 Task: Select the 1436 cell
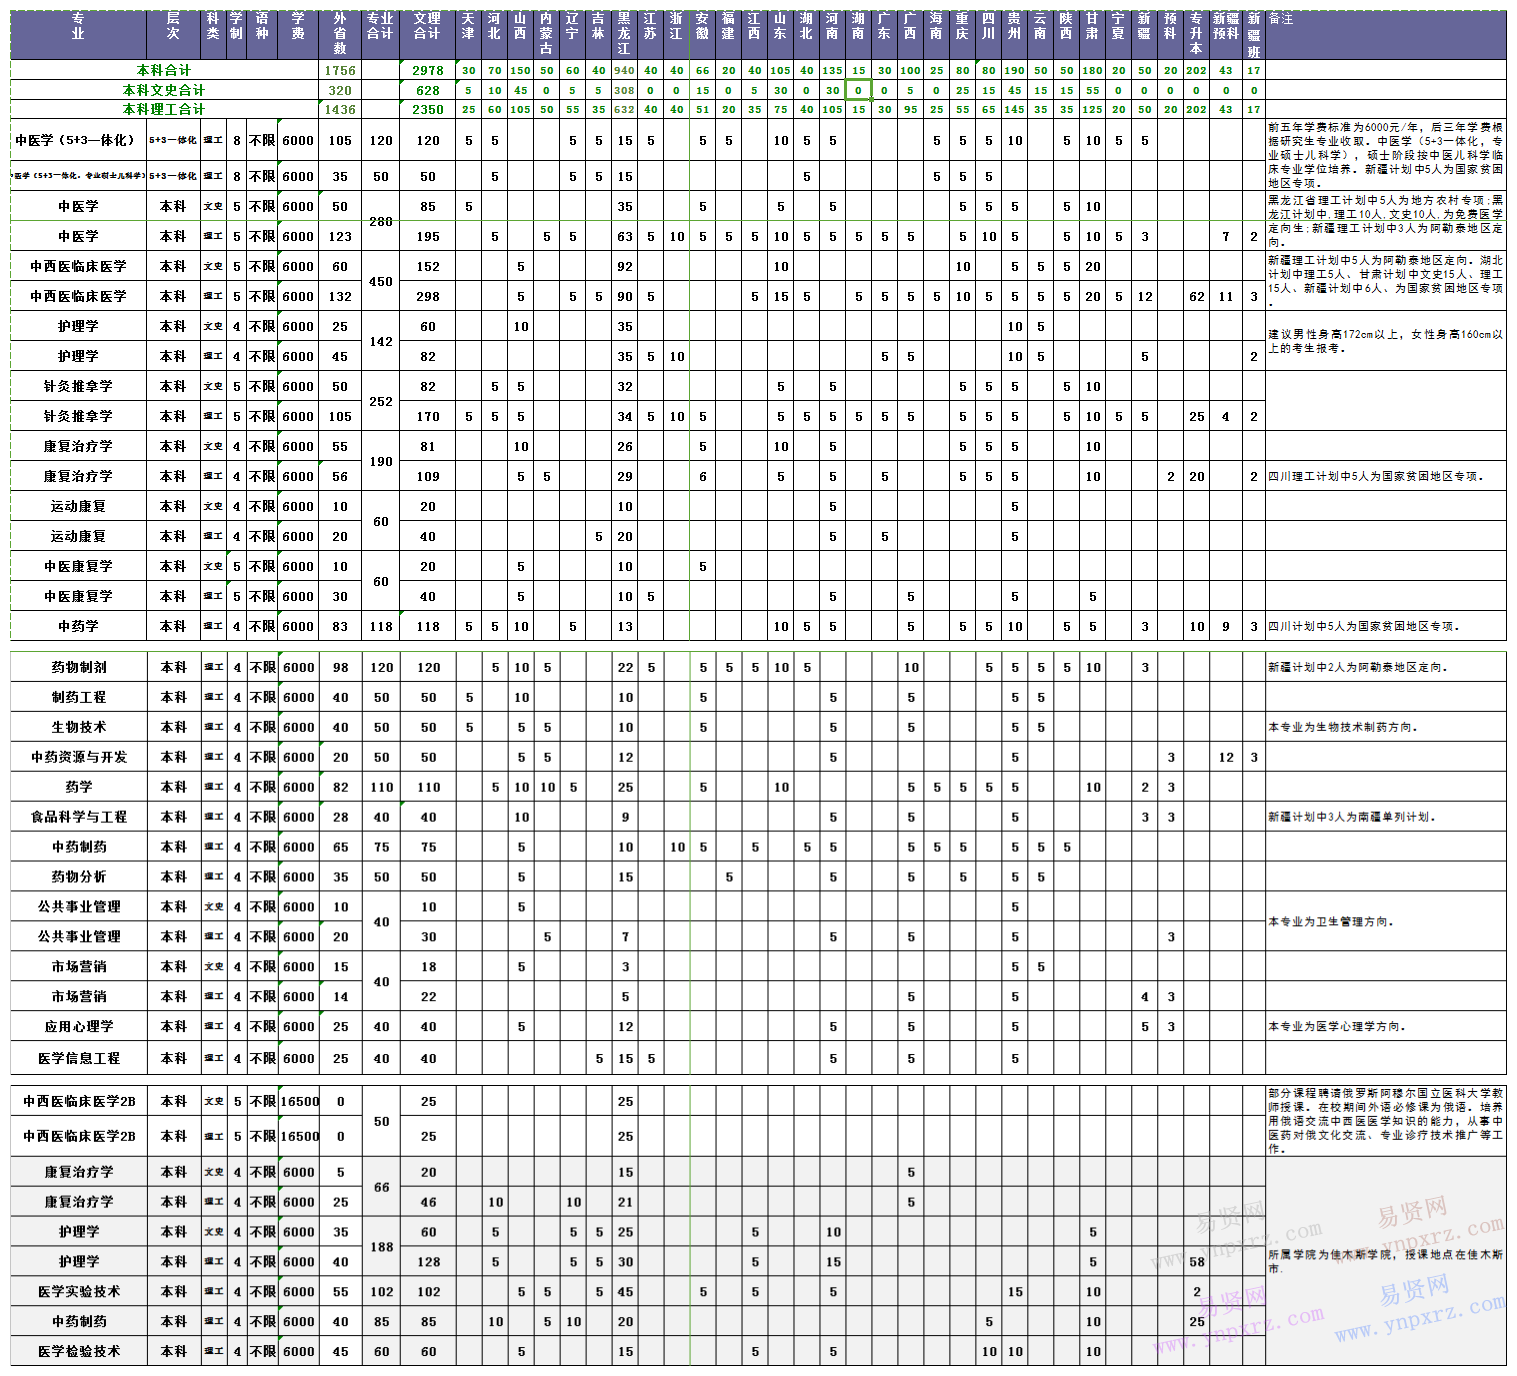[340, 109]
